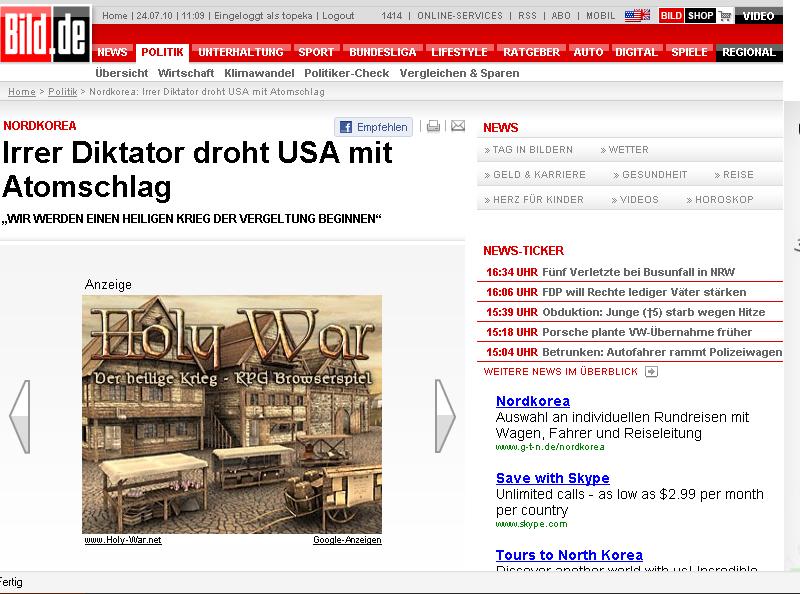Viewport: 800px width, 594px height.
Task: Open the shopping cart icon
Action: [x=724, y=16]
